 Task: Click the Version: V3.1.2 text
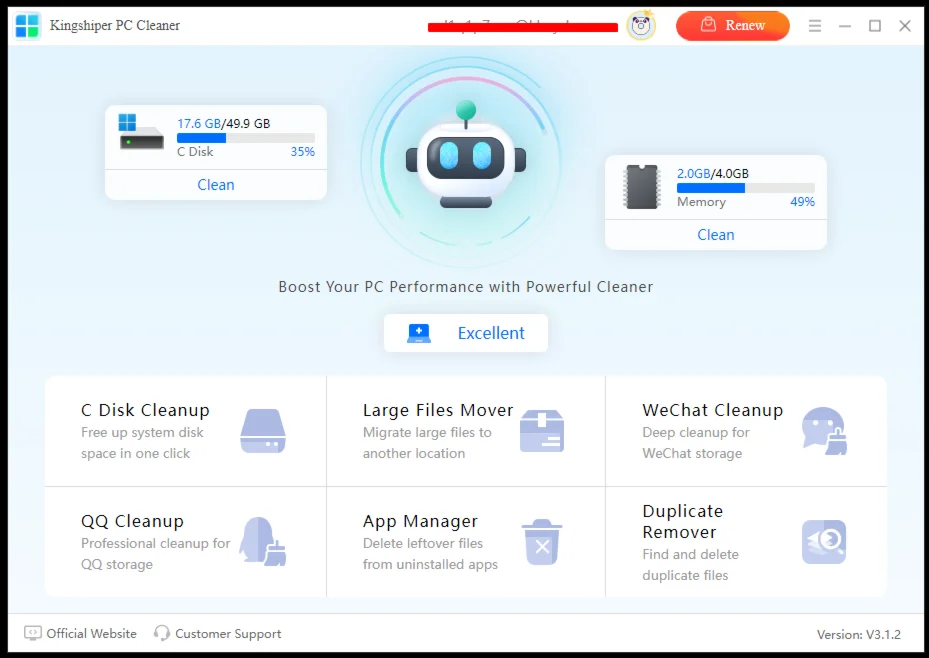[x=858, y=634]
